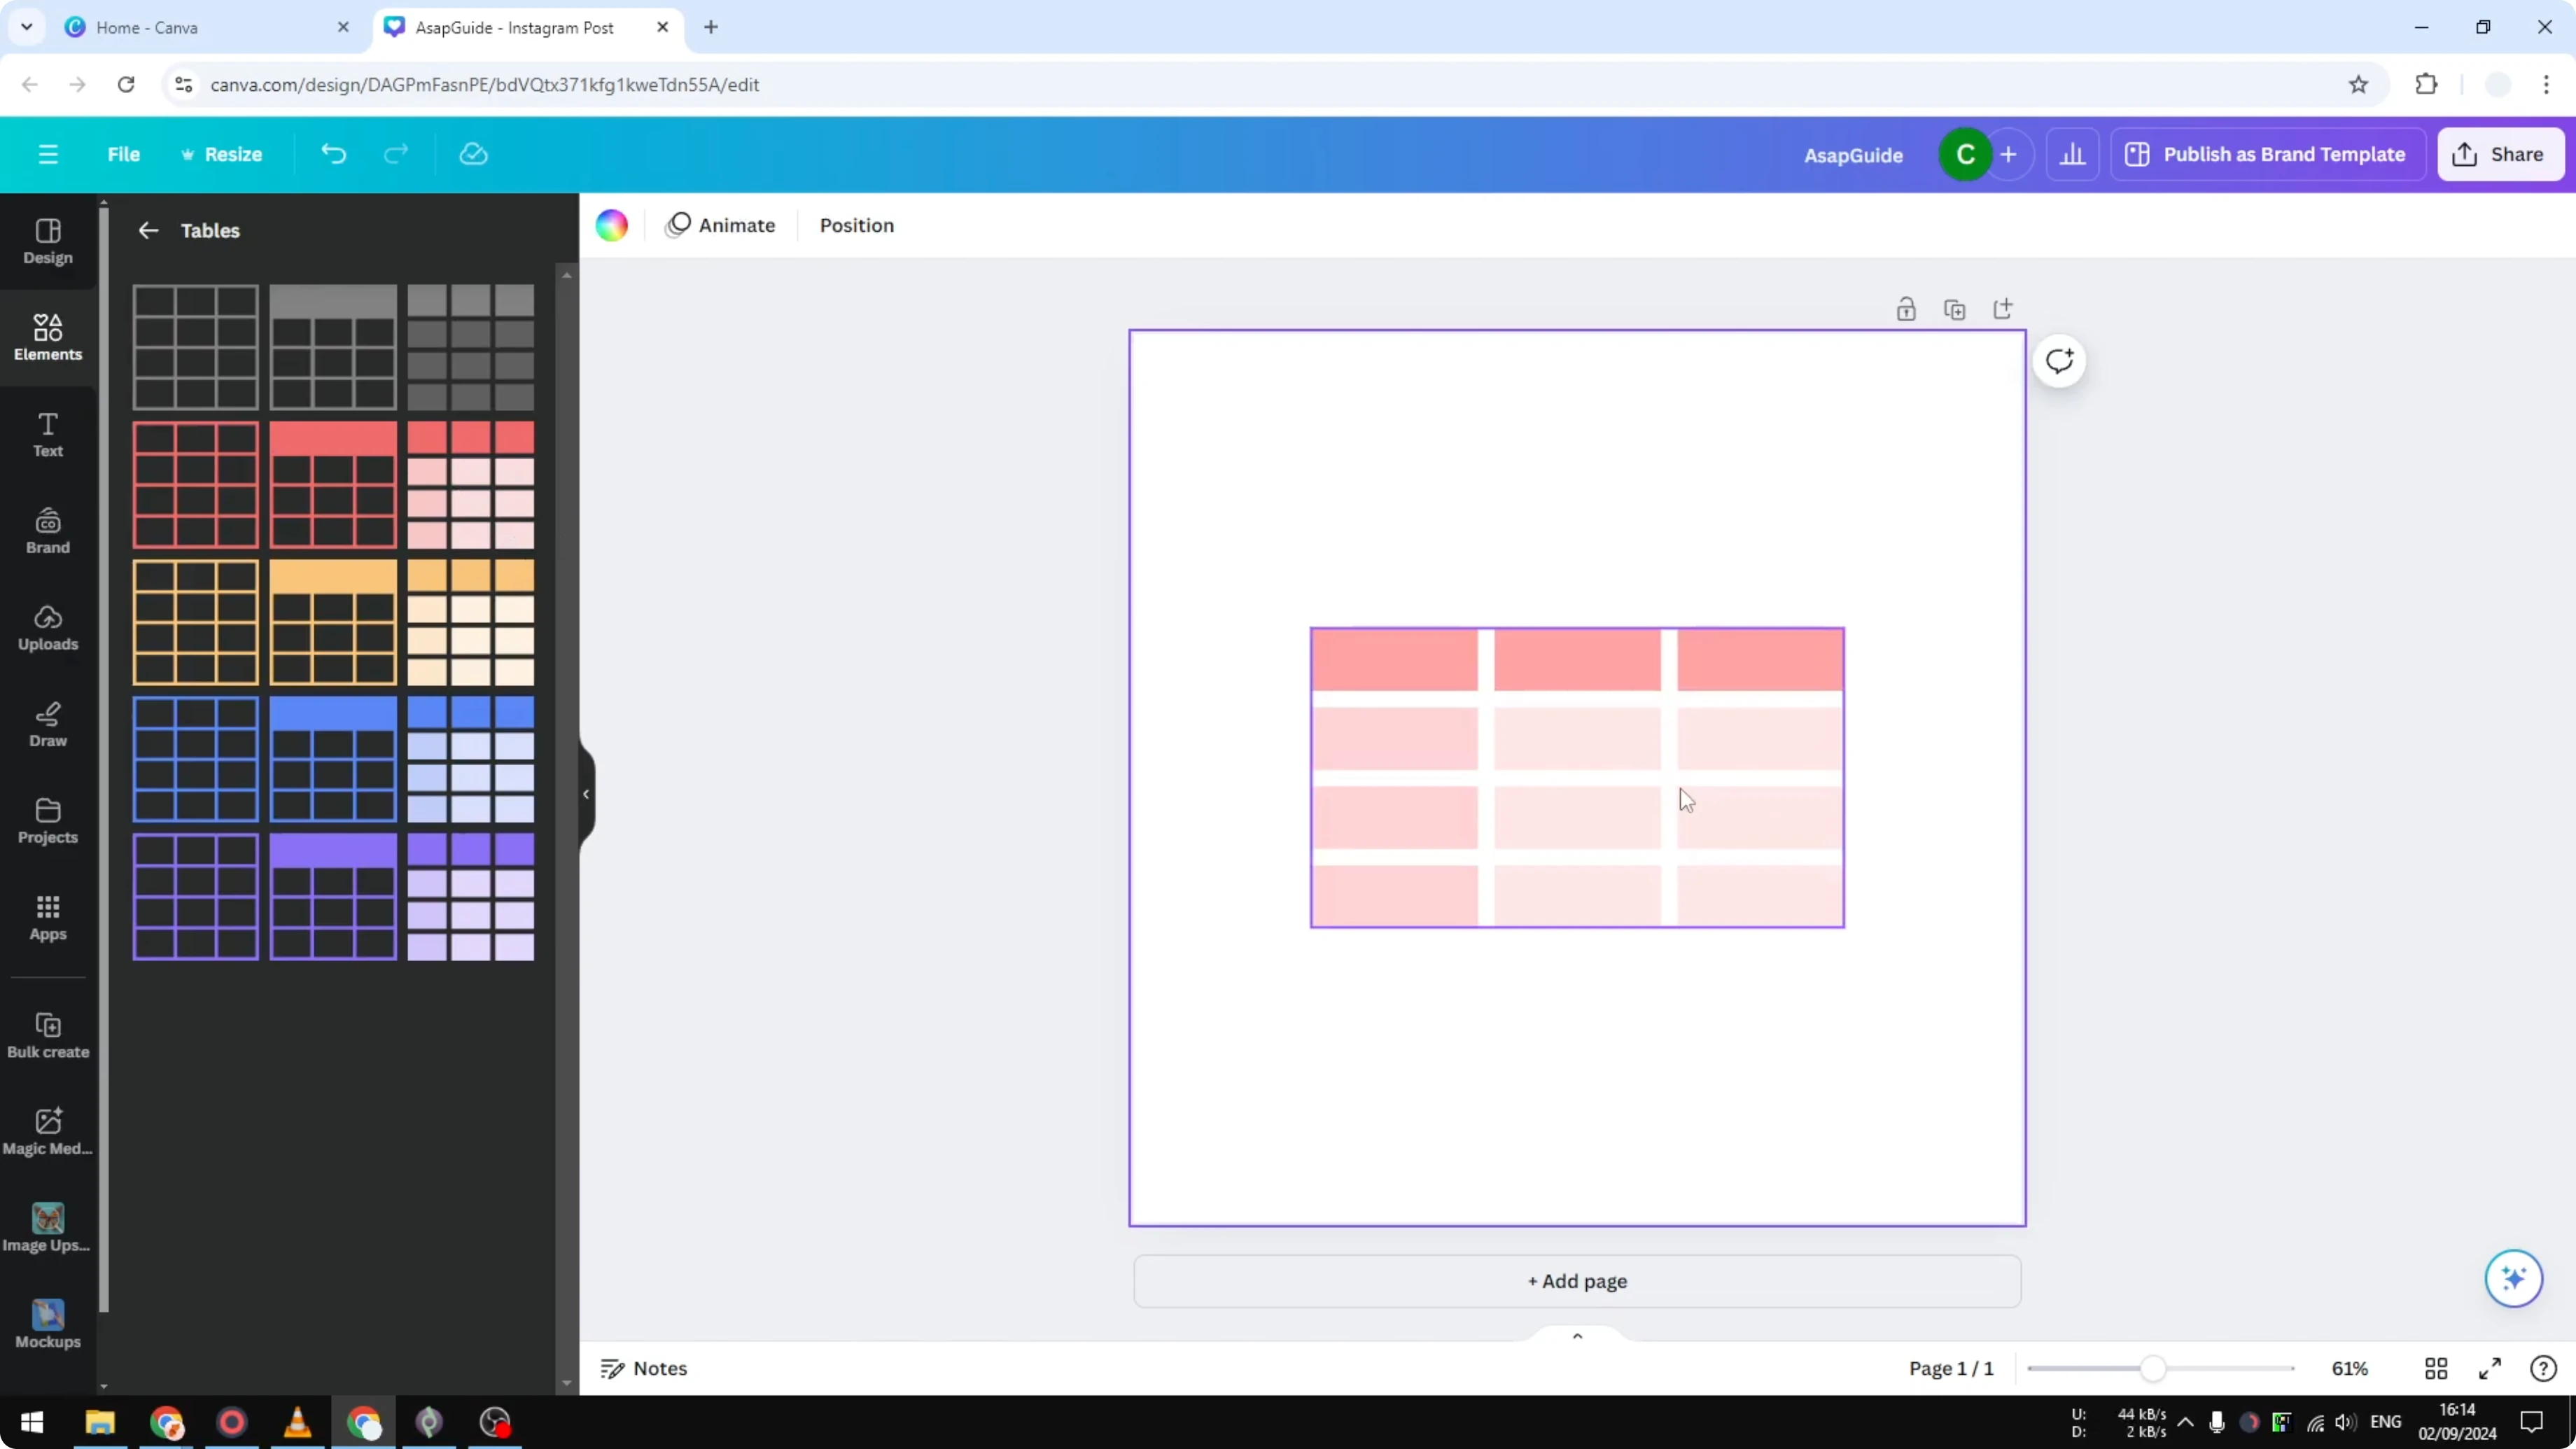Lock the page

tap(1906, 310)
